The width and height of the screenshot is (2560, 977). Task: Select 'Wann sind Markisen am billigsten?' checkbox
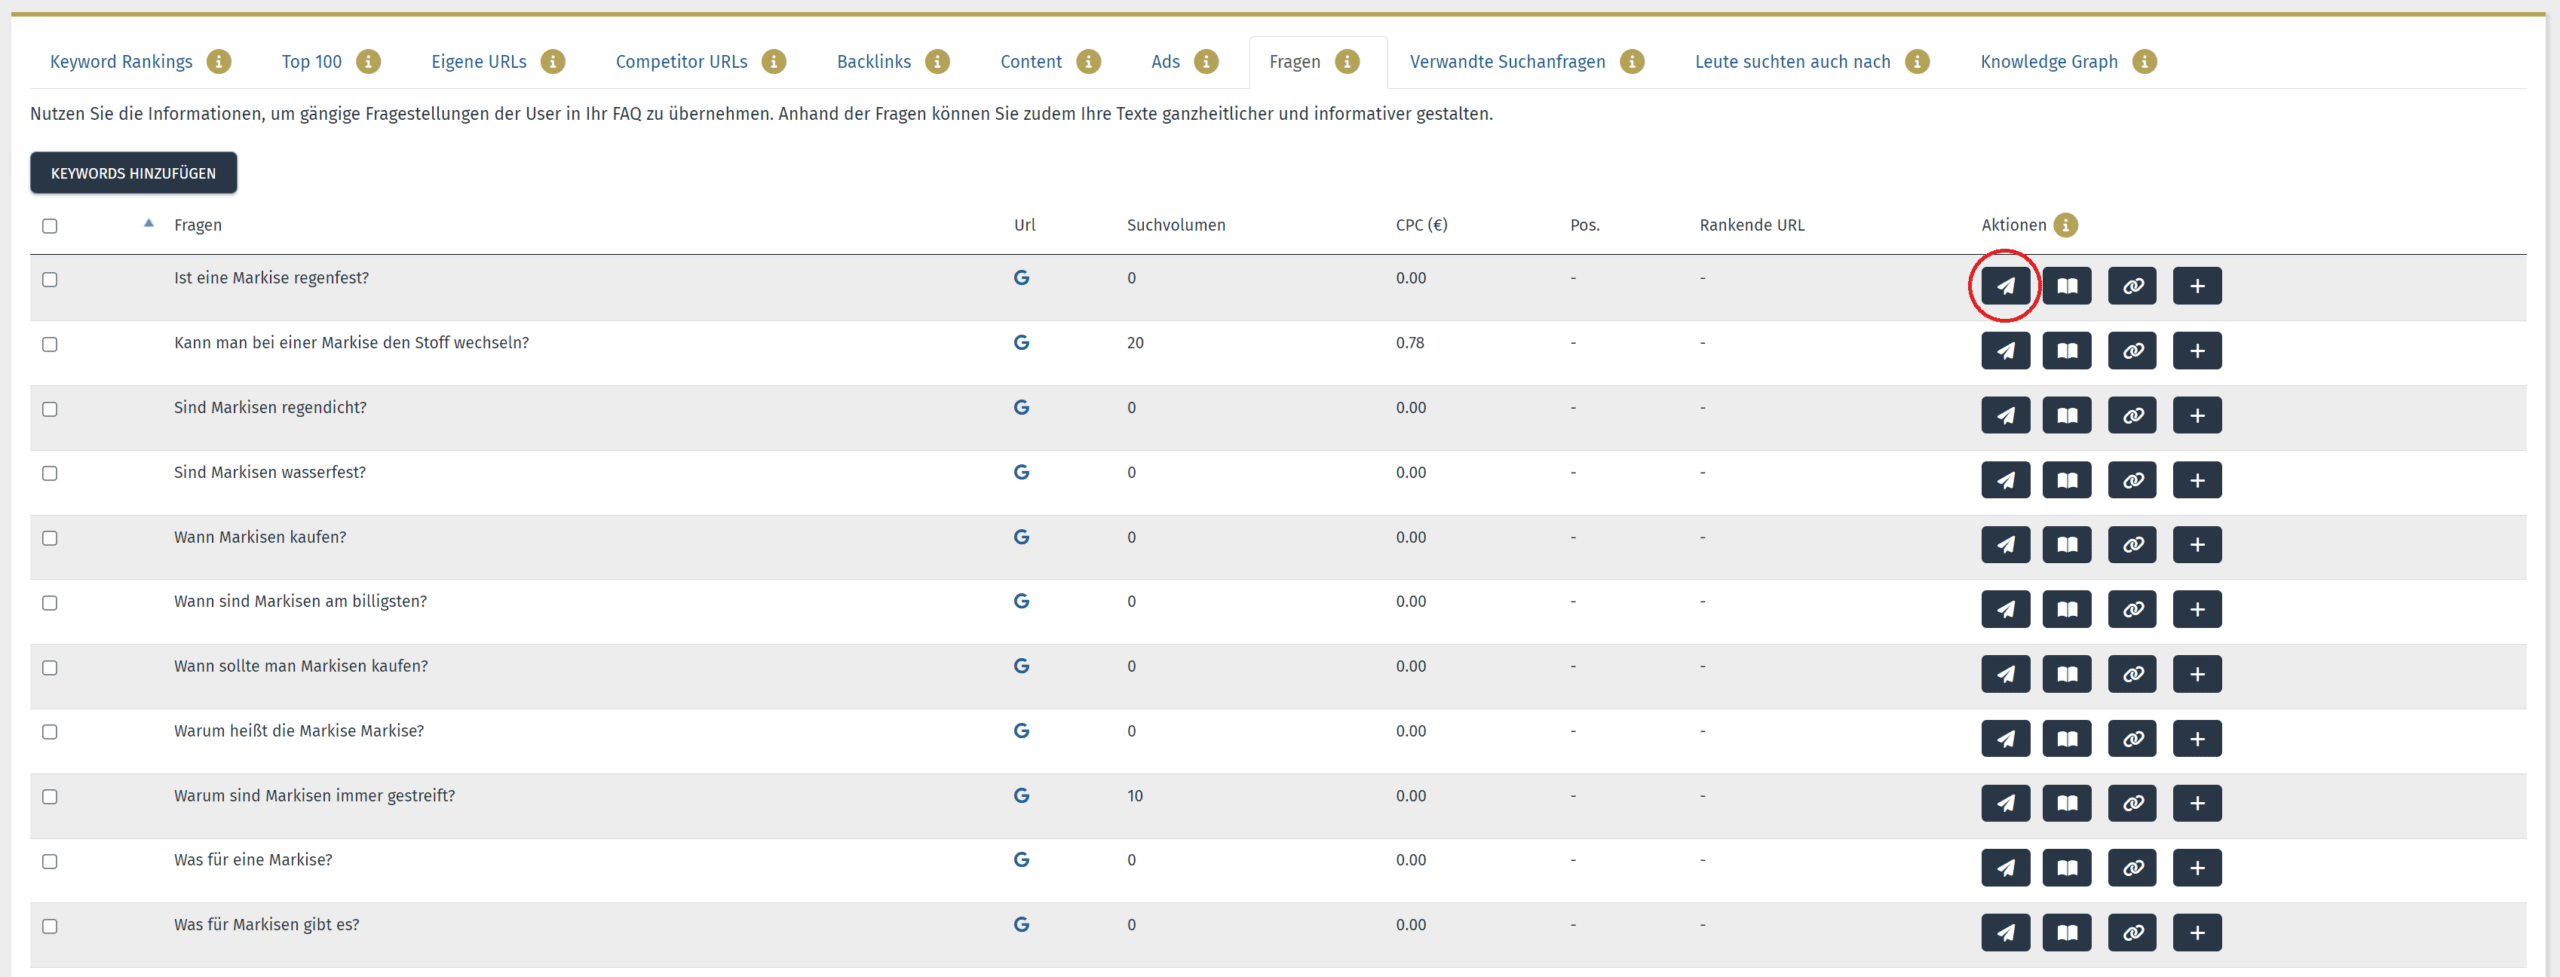[x=50, y=603]
